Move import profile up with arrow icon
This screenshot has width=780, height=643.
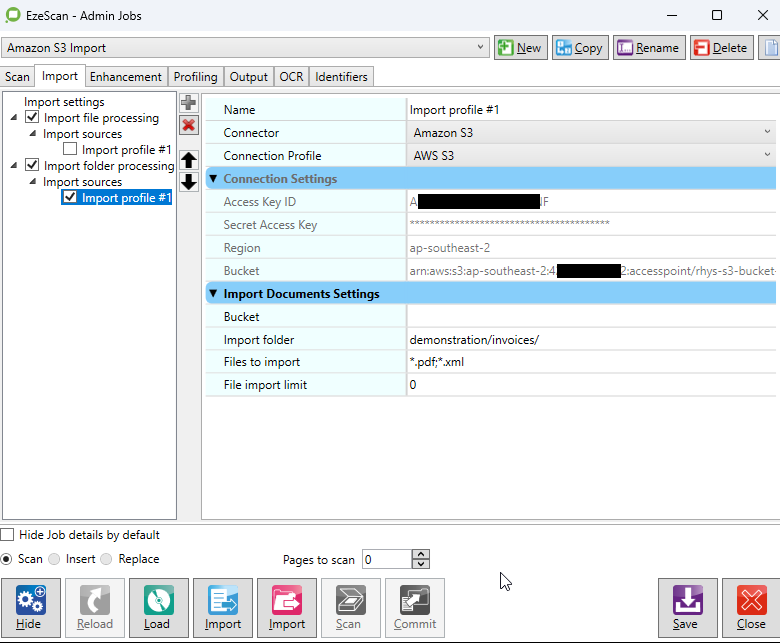(188, 160)
